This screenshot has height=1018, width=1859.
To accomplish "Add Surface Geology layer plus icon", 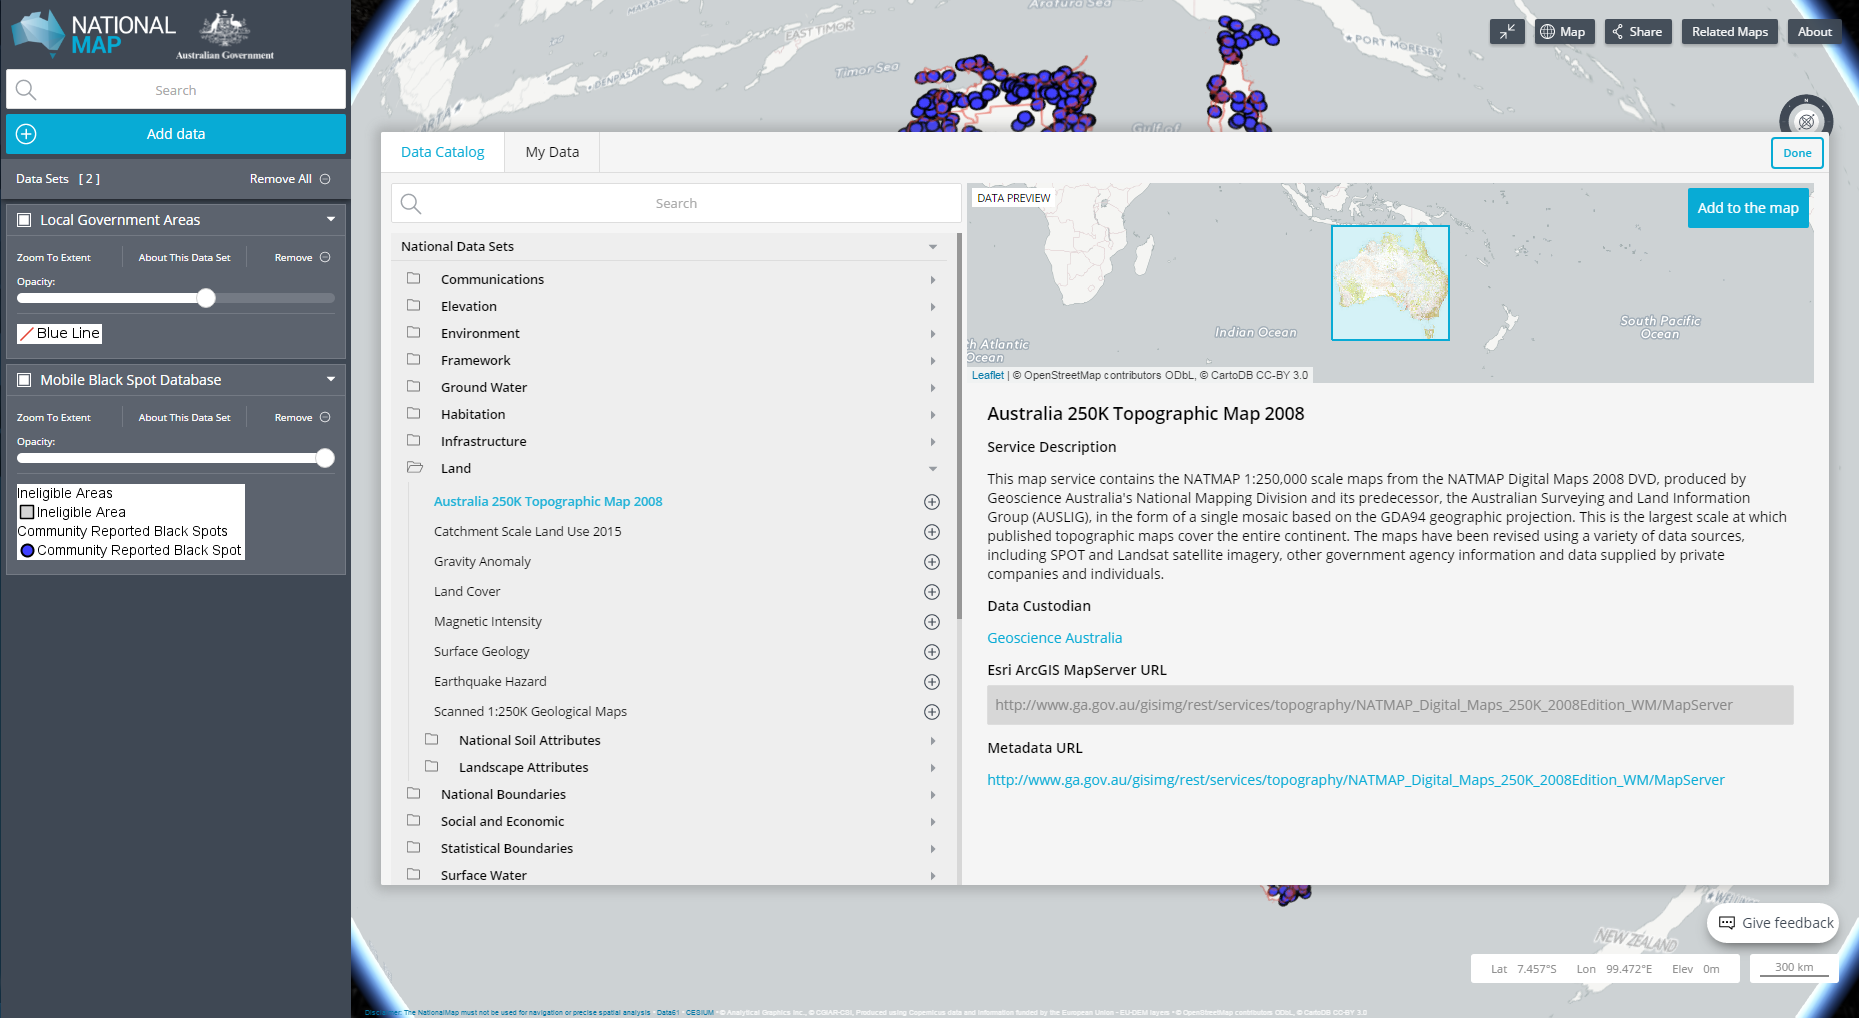I will (931, 652).
